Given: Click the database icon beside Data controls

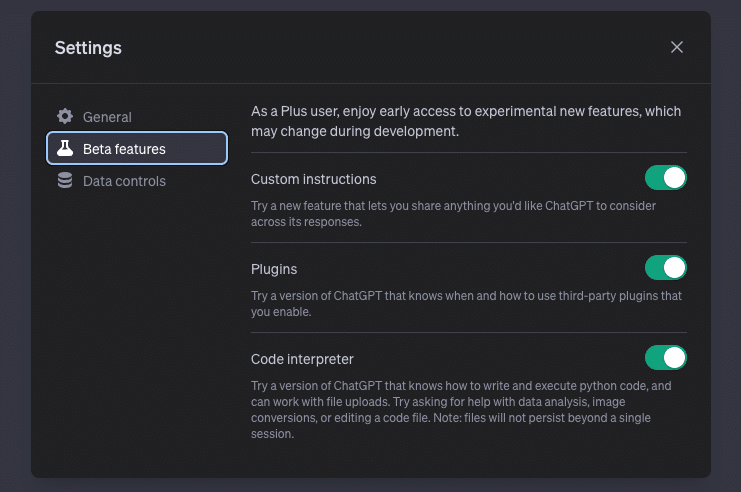Looking at the screenshot, I should pos(65,181).
